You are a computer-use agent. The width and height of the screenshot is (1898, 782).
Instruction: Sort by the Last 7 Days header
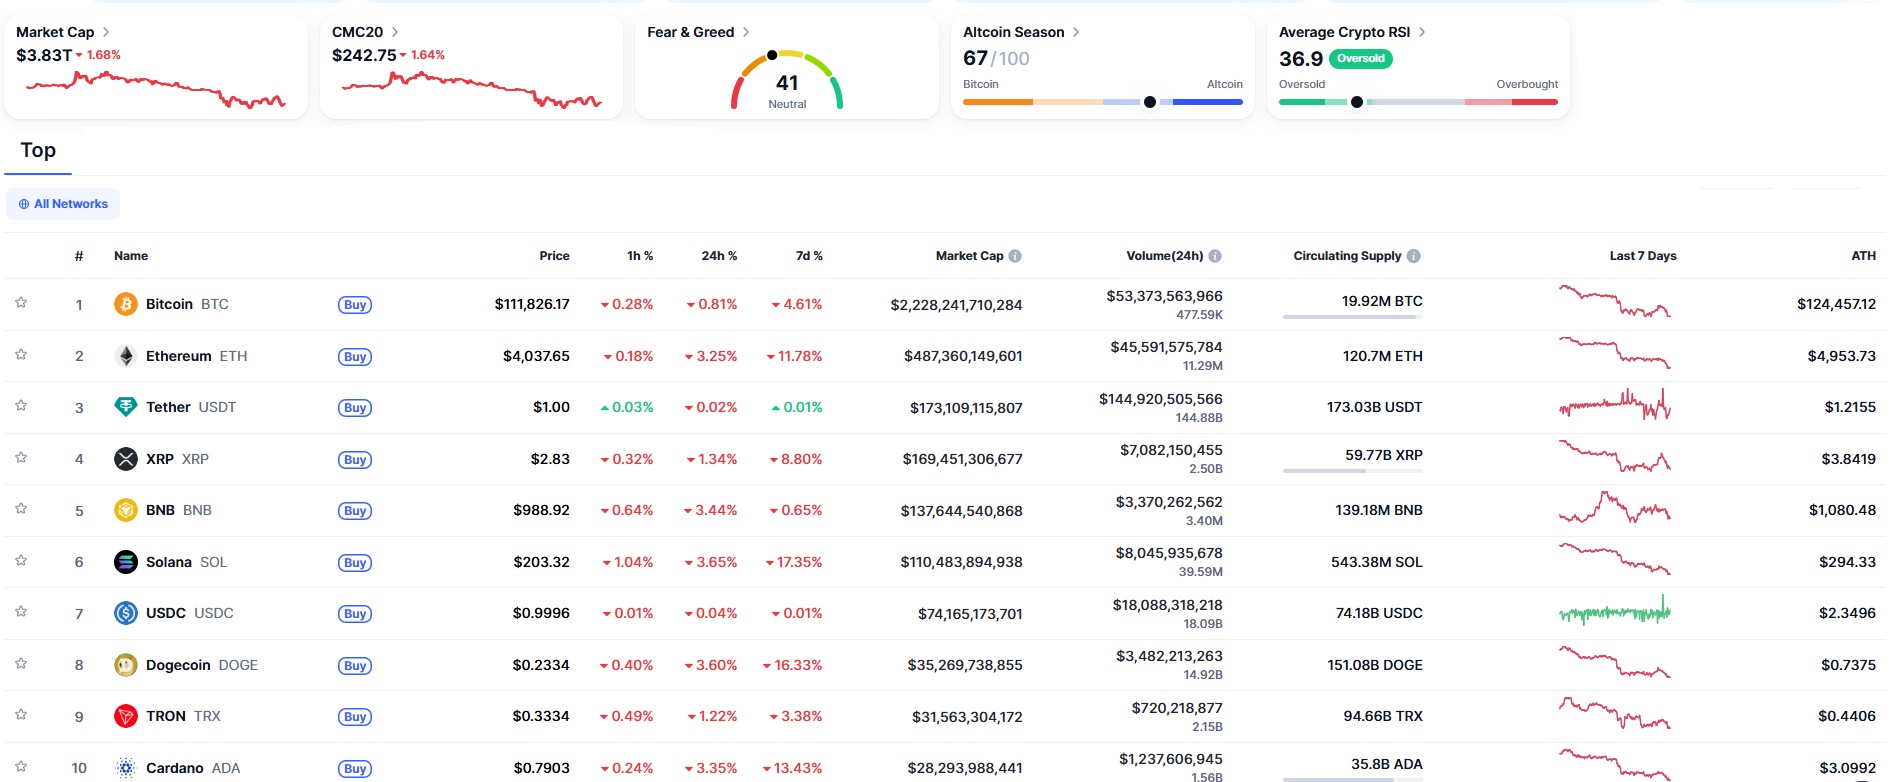click(1643, 256)
